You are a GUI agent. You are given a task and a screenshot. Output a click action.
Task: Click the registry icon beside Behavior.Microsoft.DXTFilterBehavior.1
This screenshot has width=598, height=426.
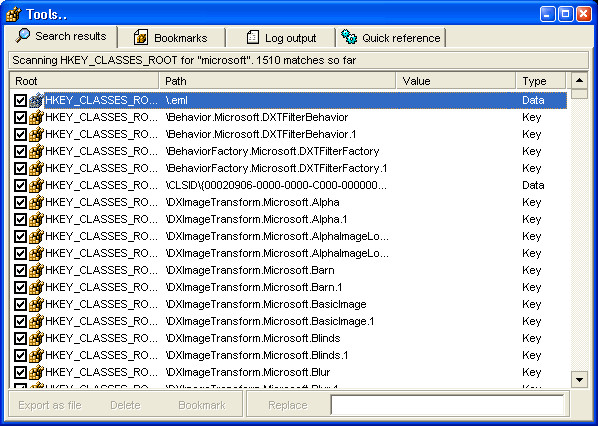click(x=36, y=134)
